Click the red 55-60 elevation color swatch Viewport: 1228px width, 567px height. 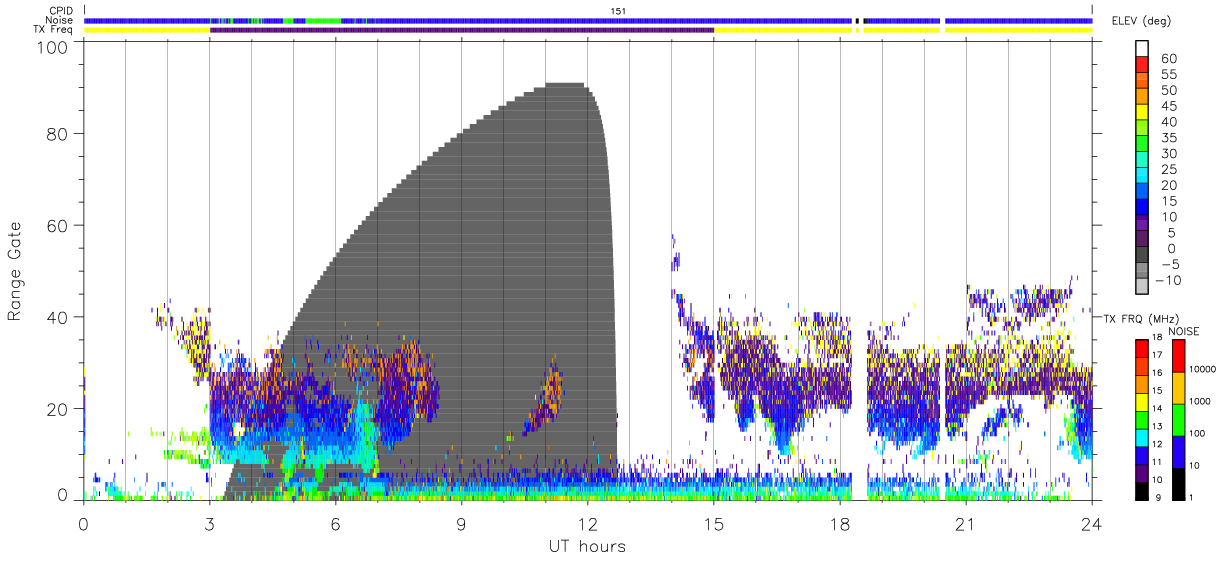pyautogui.click(x=1143, y=66)
